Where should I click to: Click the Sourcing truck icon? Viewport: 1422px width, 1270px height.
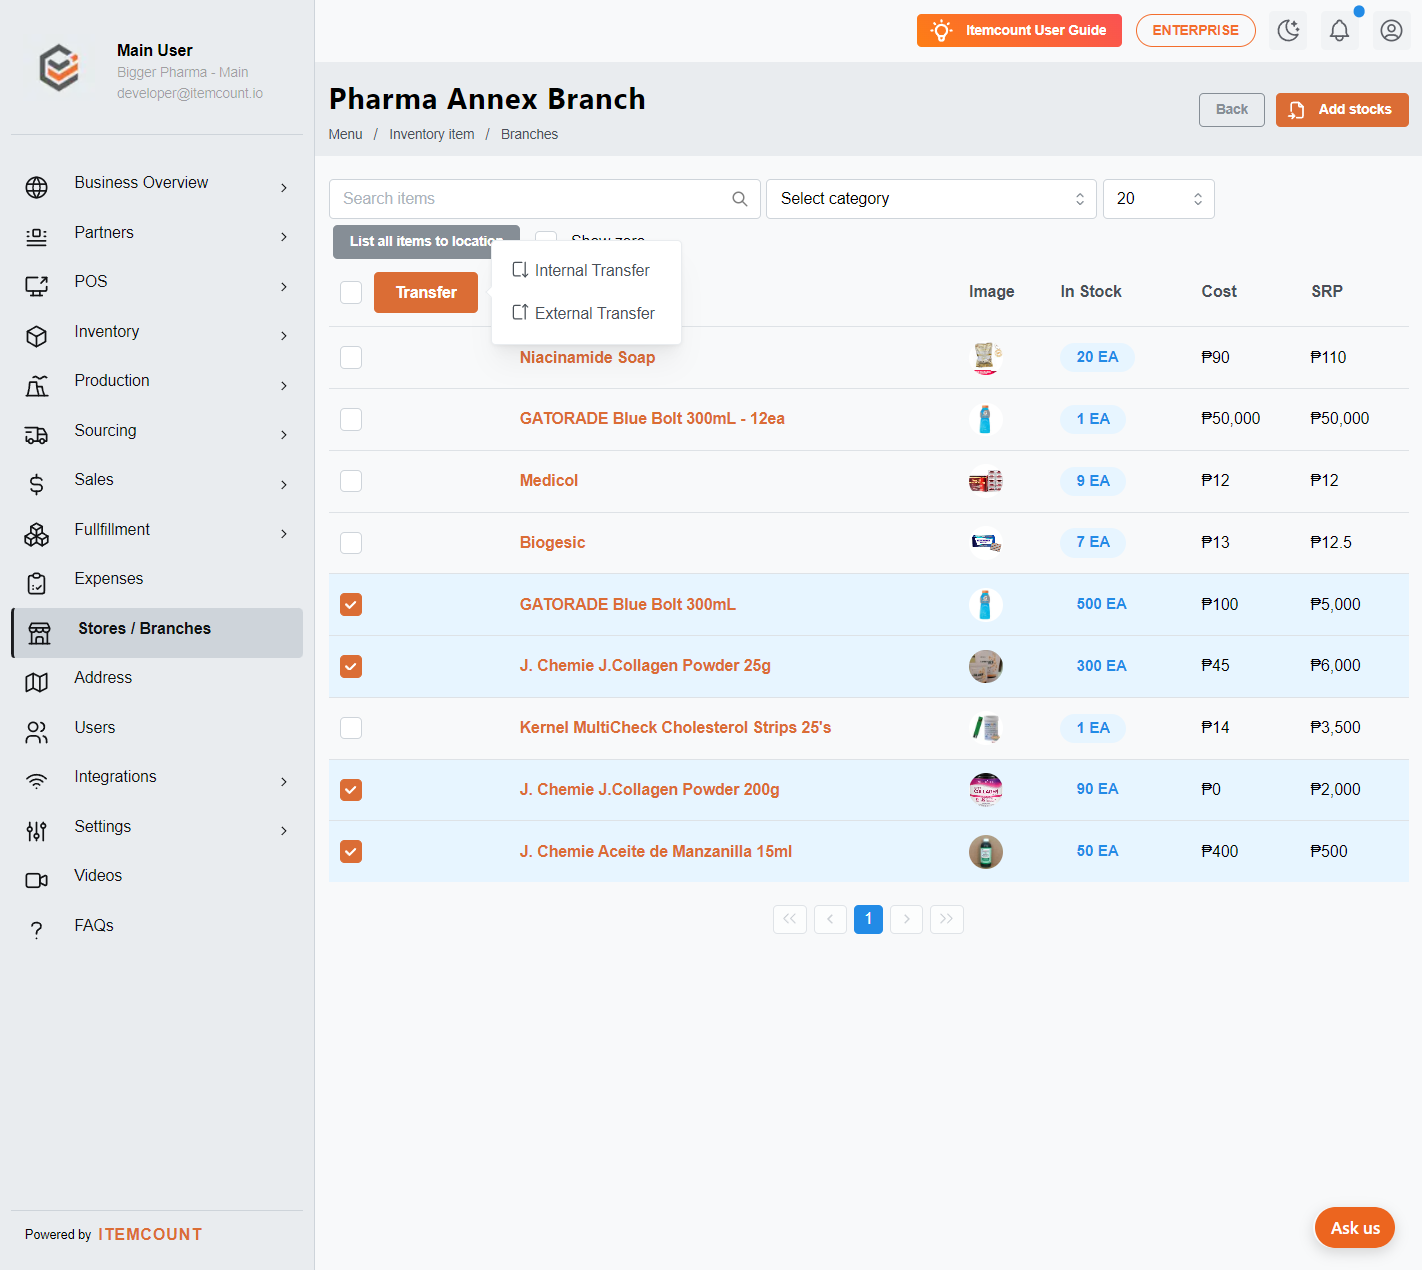37,435
